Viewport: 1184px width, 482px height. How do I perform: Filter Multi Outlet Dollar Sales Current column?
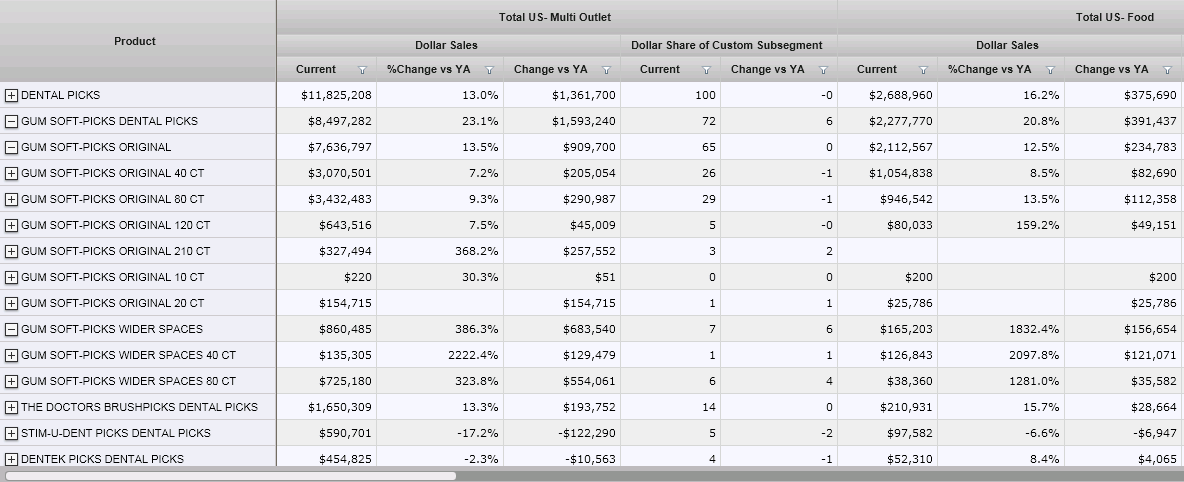tap(362, 70)
